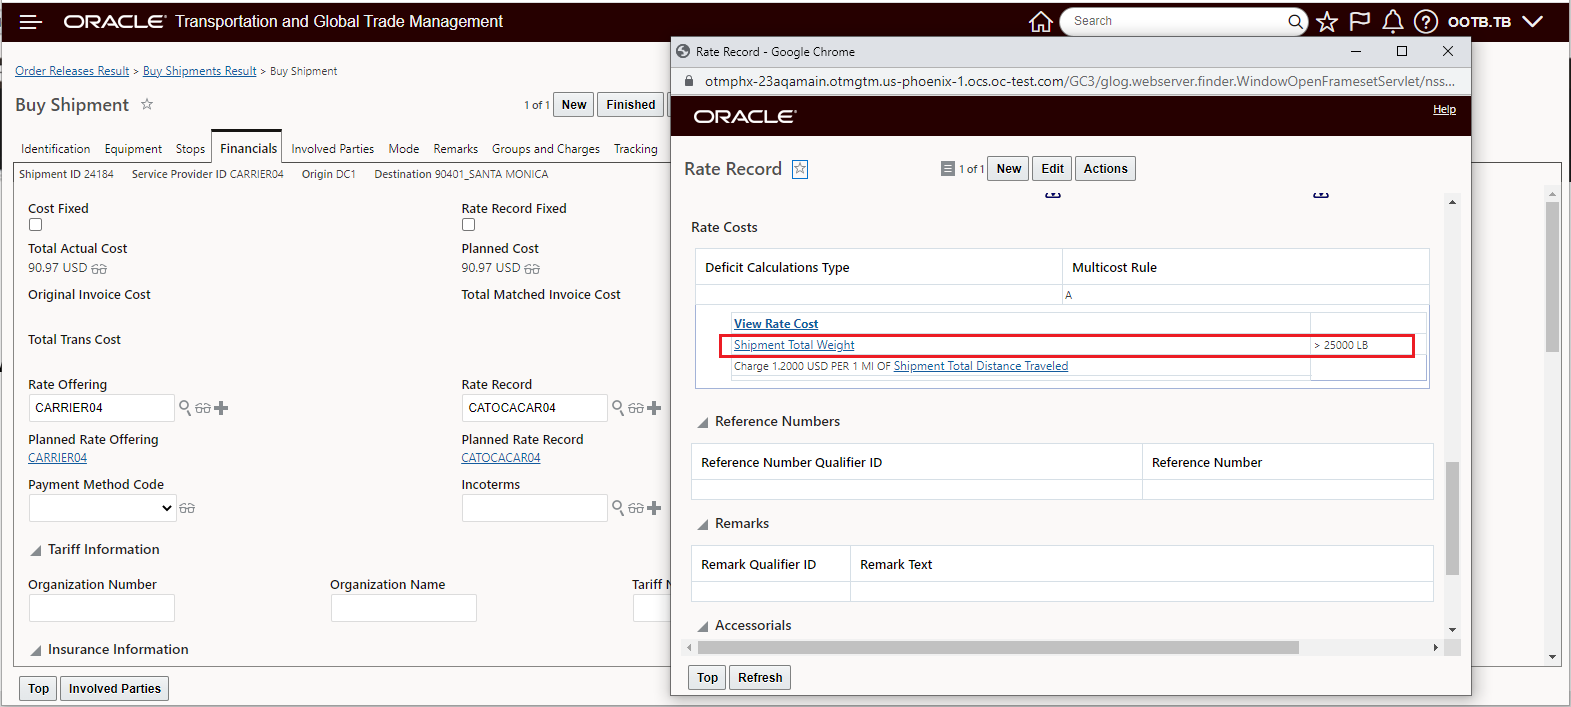This screenshot has height=707, width=1571.
Task: Search Rate Offering with magnifier icon
Action: coord(185,407)
